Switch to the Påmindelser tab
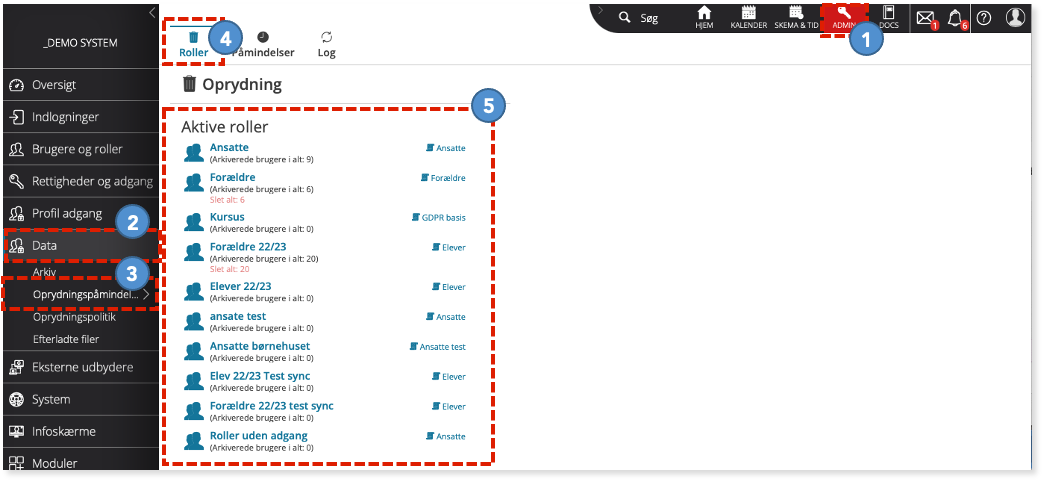 click(263, 45)
